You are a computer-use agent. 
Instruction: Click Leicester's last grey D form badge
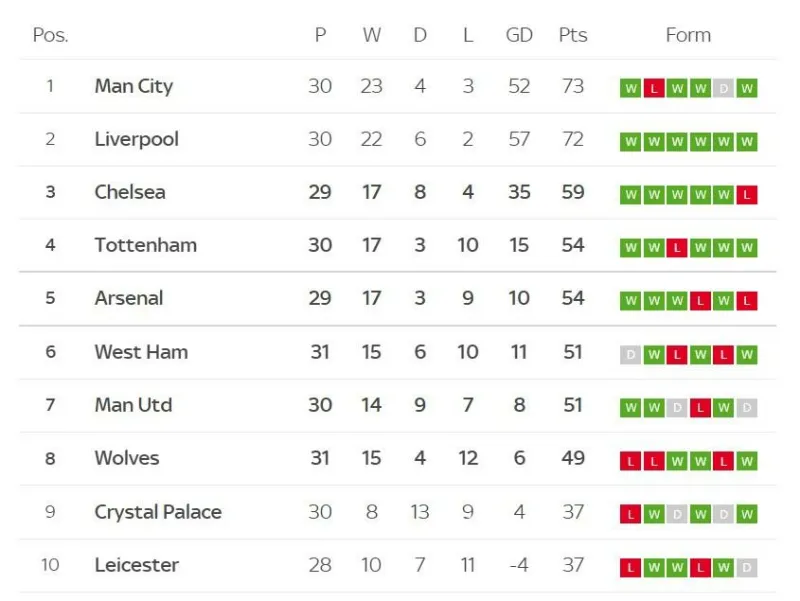[x=747, y=567]
